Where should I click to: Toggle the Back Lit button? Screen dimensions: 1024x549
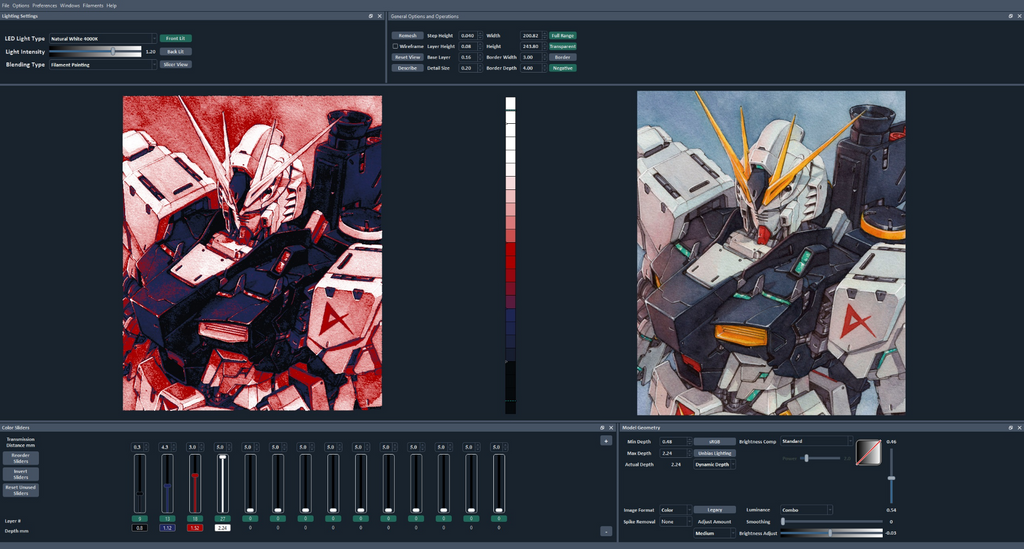tap(176, 52)
